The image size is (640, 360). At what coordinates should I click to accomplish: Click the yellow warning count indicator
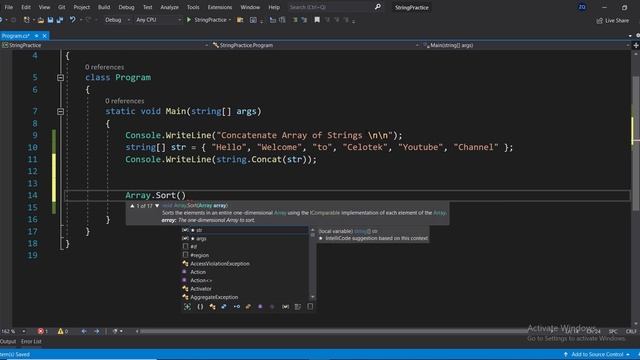63,331
